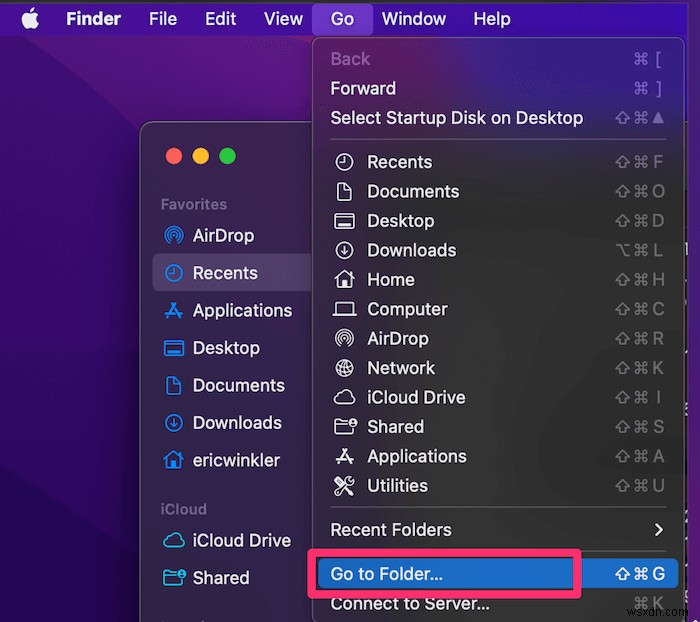Click Computer text in Go menu

point(407,309)
